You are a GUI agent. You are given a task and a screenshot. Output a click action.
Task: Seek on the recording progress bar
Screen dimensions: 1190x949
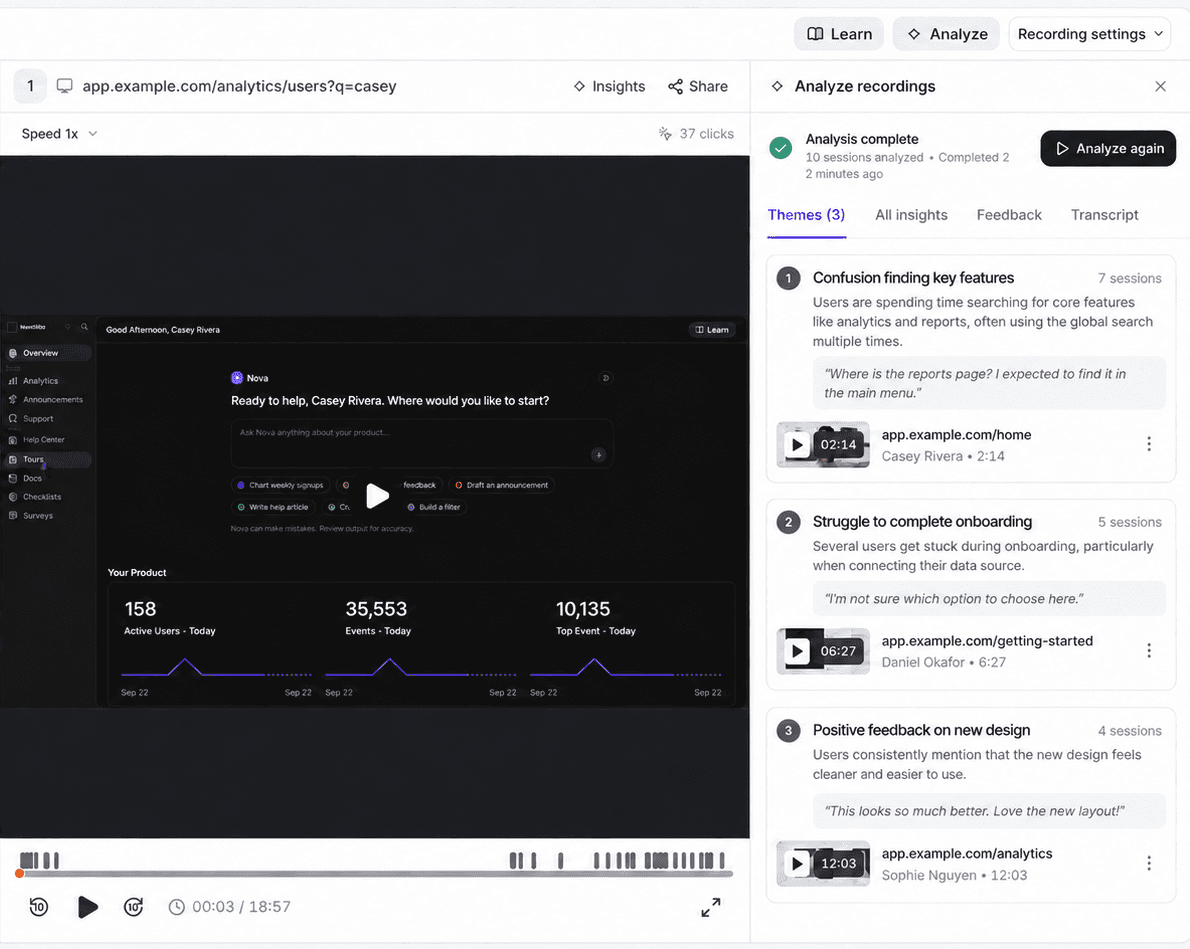point(376,874)
